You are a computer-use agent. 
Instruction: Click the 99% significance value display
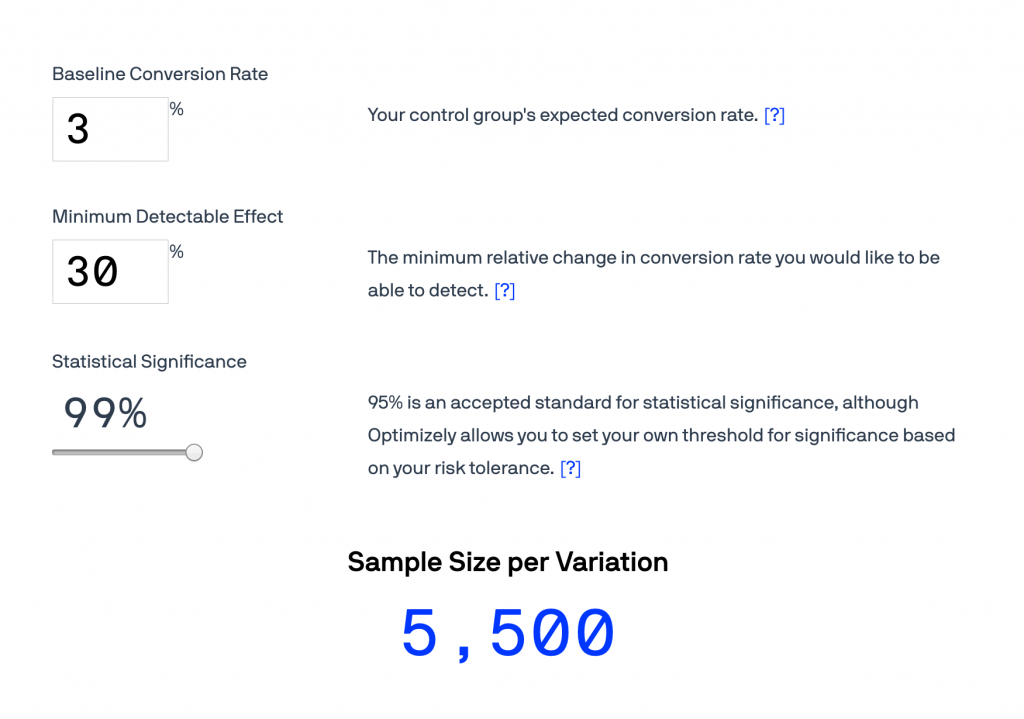(104, 410)
